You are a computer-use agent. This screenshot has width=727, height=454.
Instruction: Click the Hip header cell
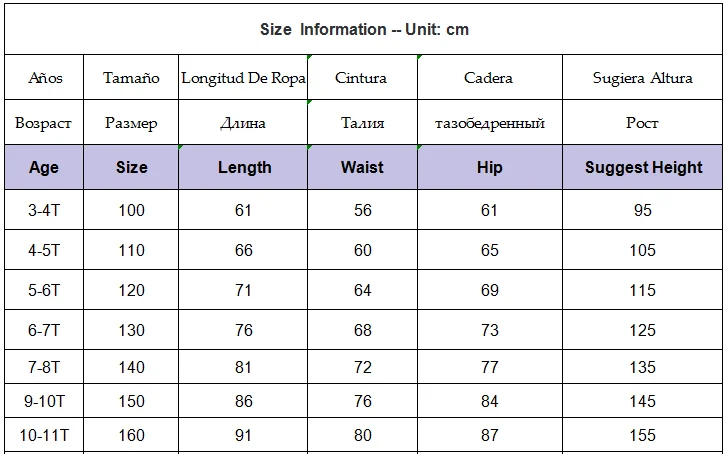[x=490, y=167]
